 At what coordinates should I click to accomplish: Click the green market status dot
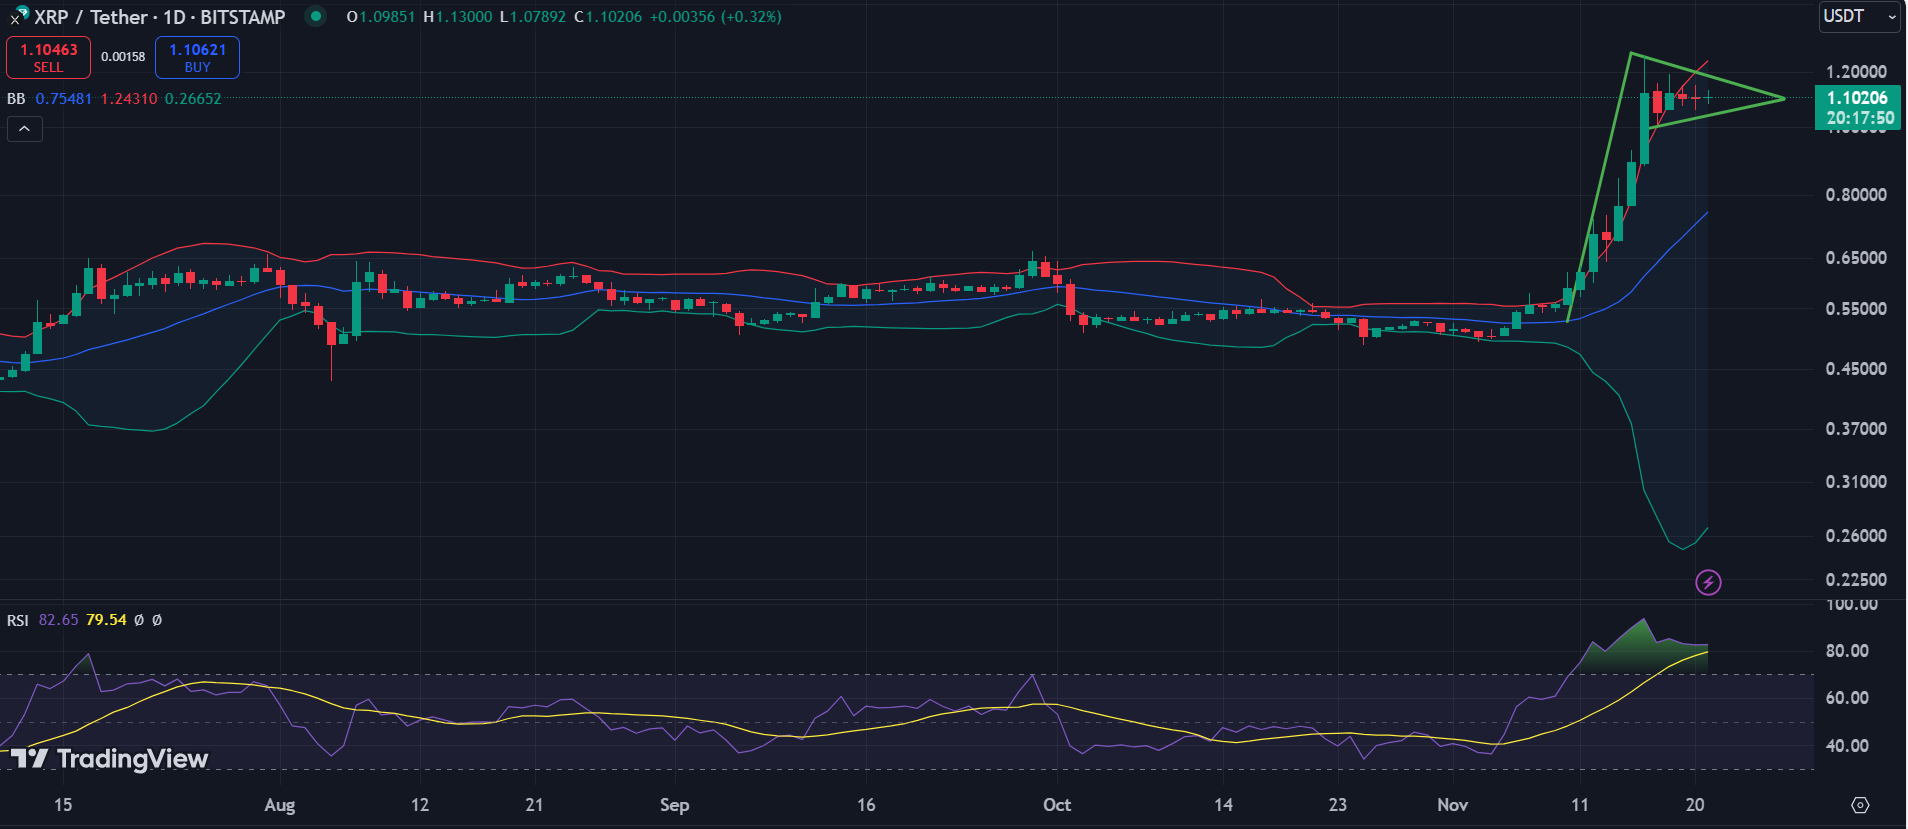[315, 16]
